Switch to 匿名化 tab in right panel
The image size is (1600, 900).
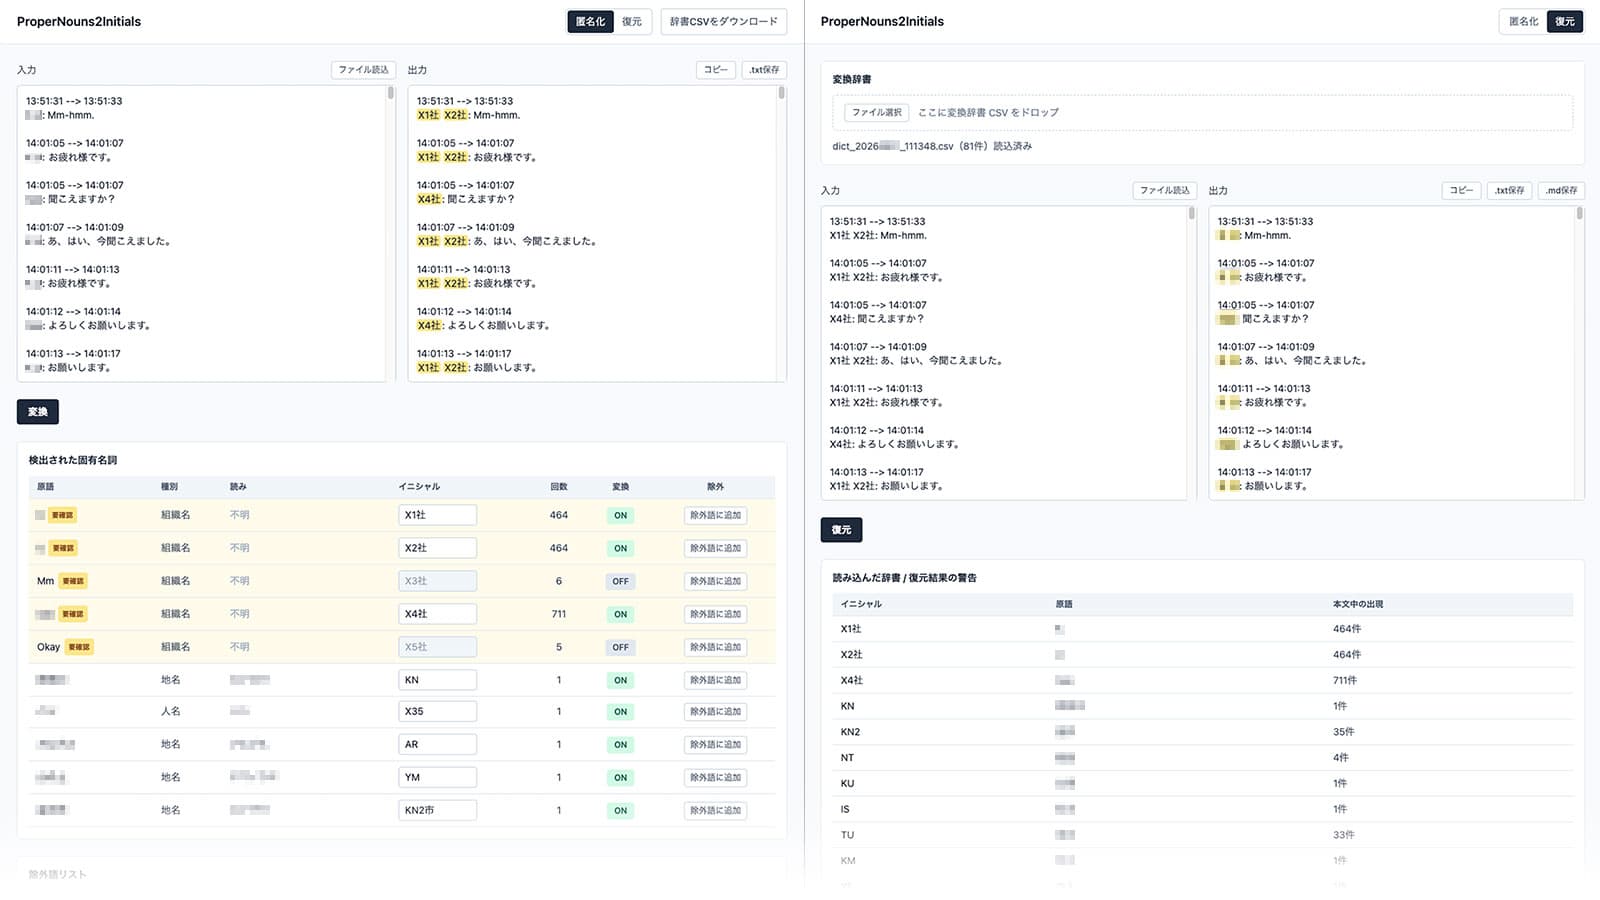[1524, 21]
